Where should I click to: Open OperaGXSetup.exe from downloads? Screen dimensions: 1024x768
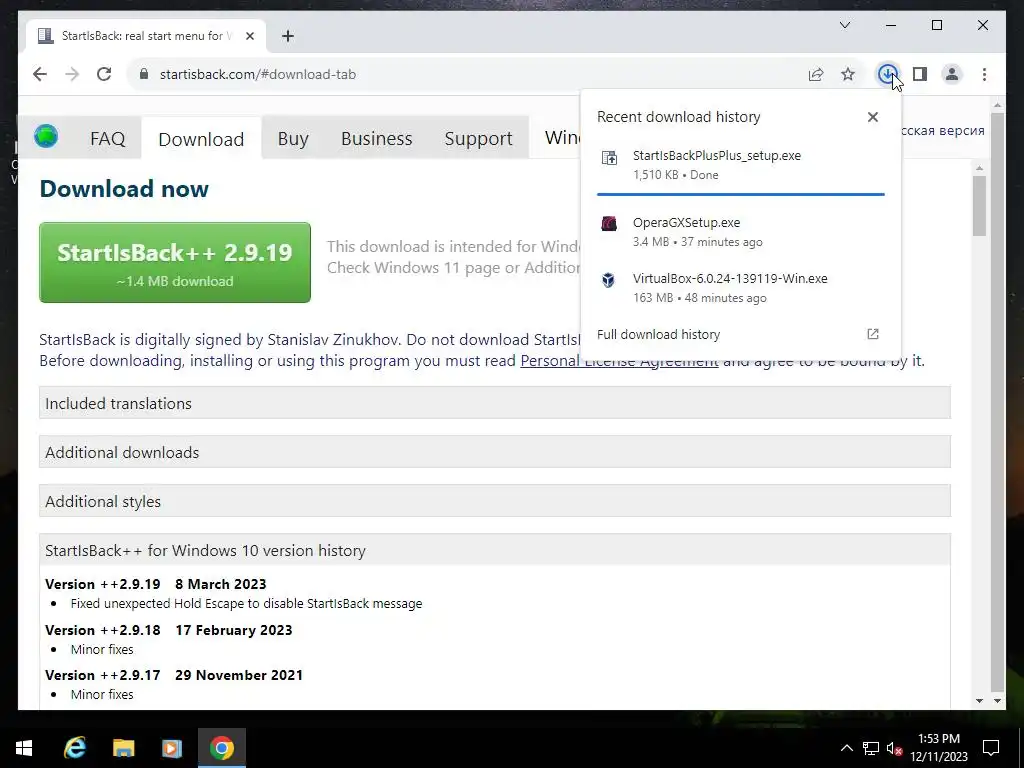coord(741,232)
